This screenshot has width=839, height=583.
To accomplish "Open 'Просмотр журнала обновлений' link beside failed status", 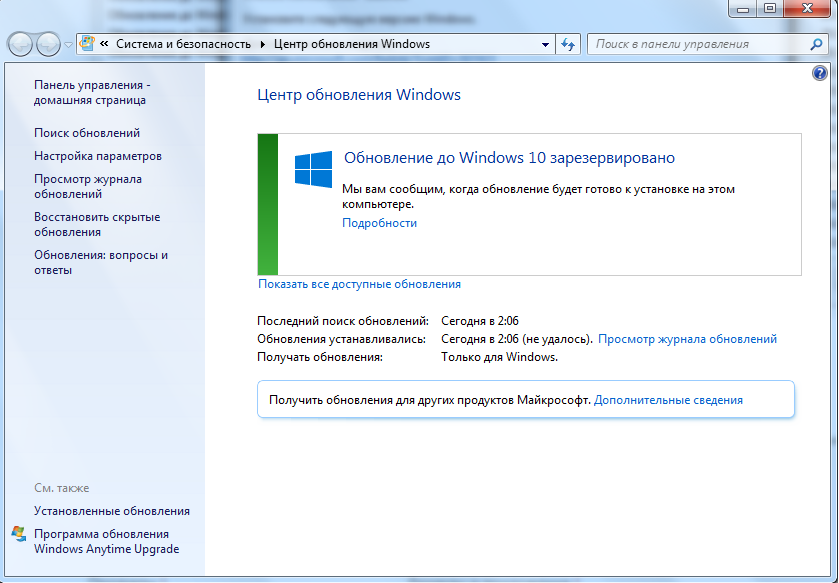I will click(687, 339).
